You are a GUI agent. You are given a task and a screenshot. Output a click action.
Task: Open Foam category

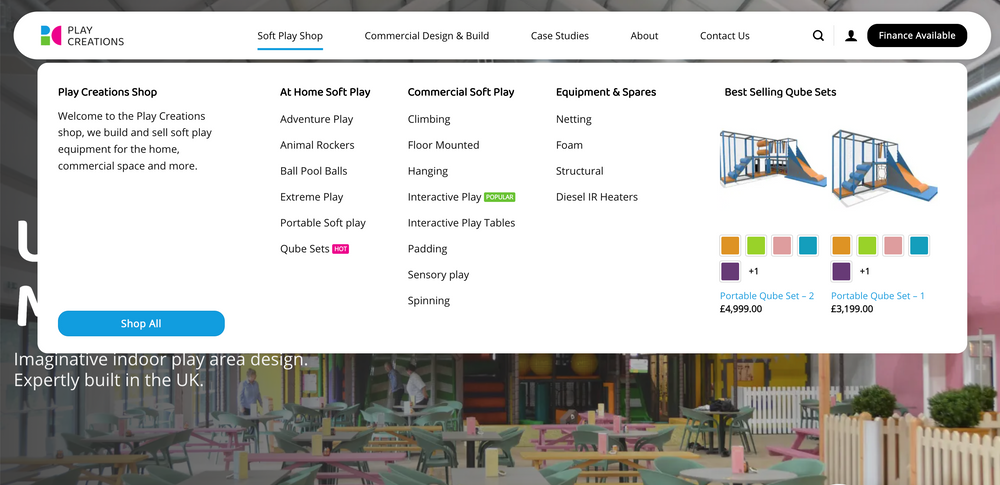coord(569,145)
